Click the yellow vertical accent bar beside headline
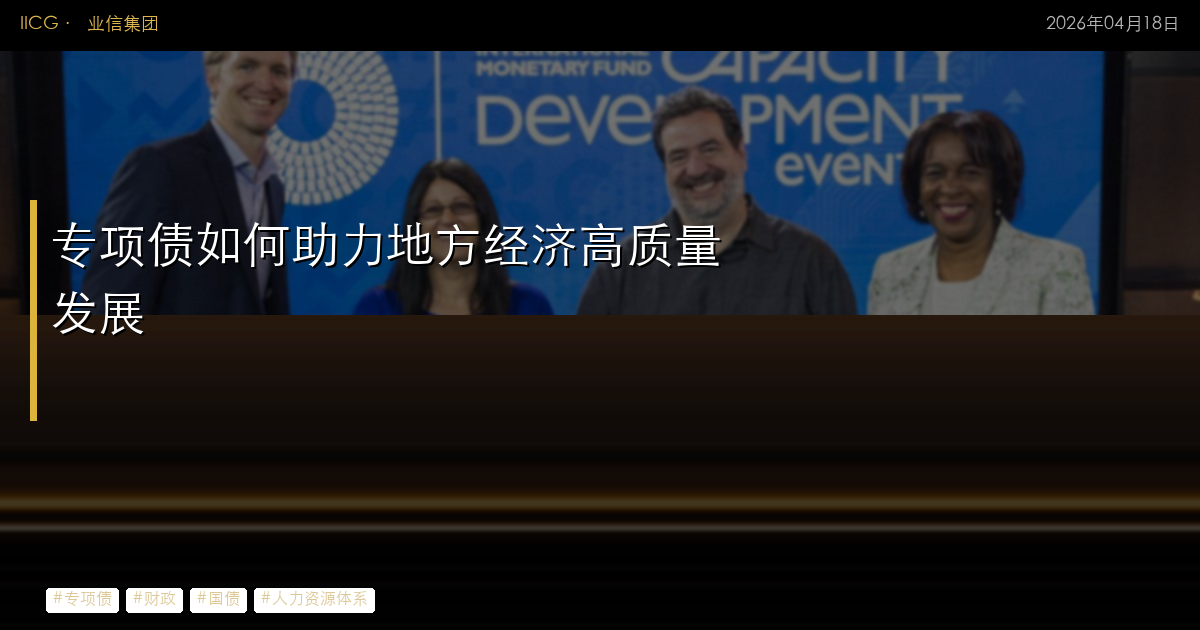Image resolution: width=1200 pixels, height=630 pixels. (x=33, y=310)
